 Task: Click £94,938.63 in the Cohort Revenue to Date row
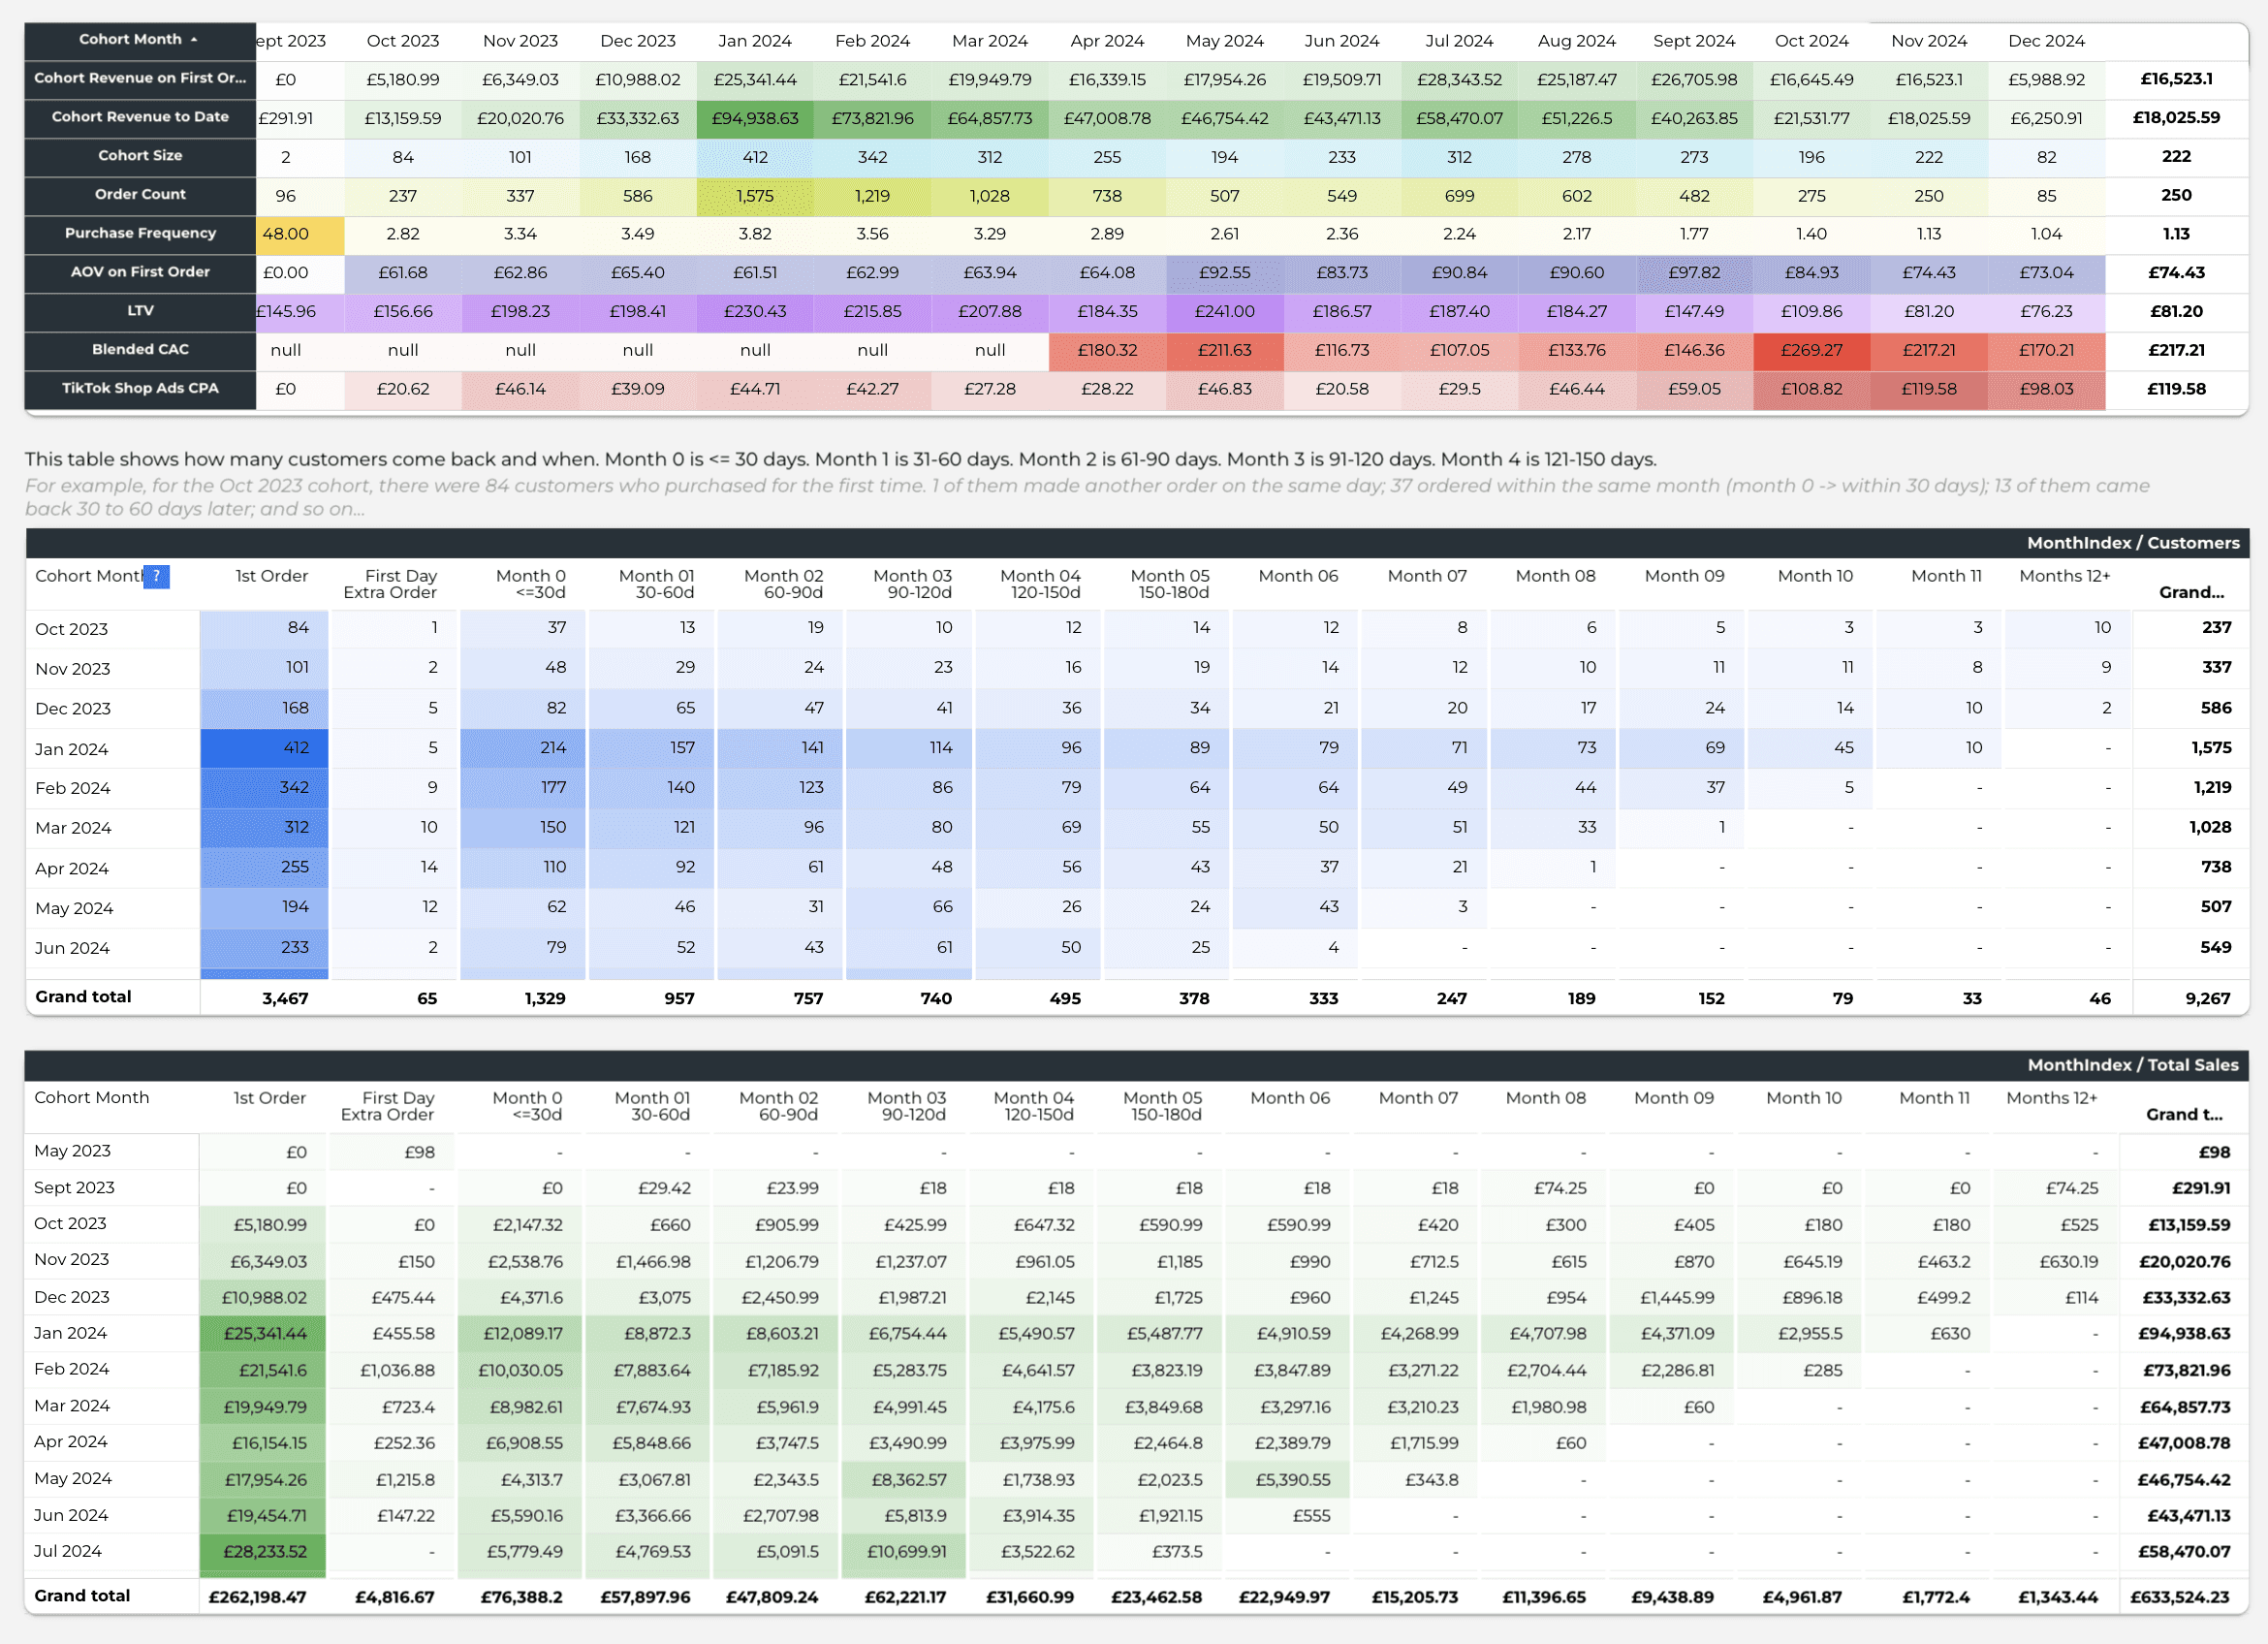(x=755, y=118)
